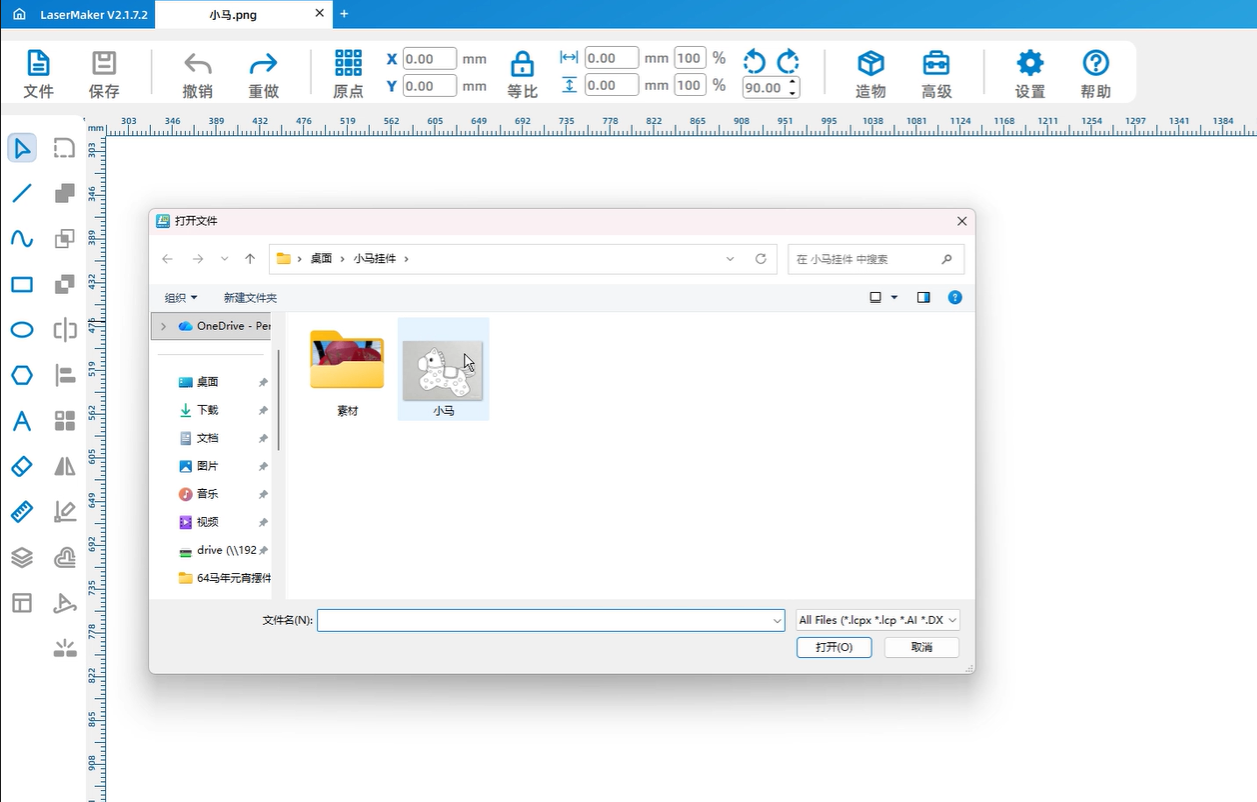Open the 造物 panel
The height and width of the screenshot is (802, 1257).
[870, 74]
